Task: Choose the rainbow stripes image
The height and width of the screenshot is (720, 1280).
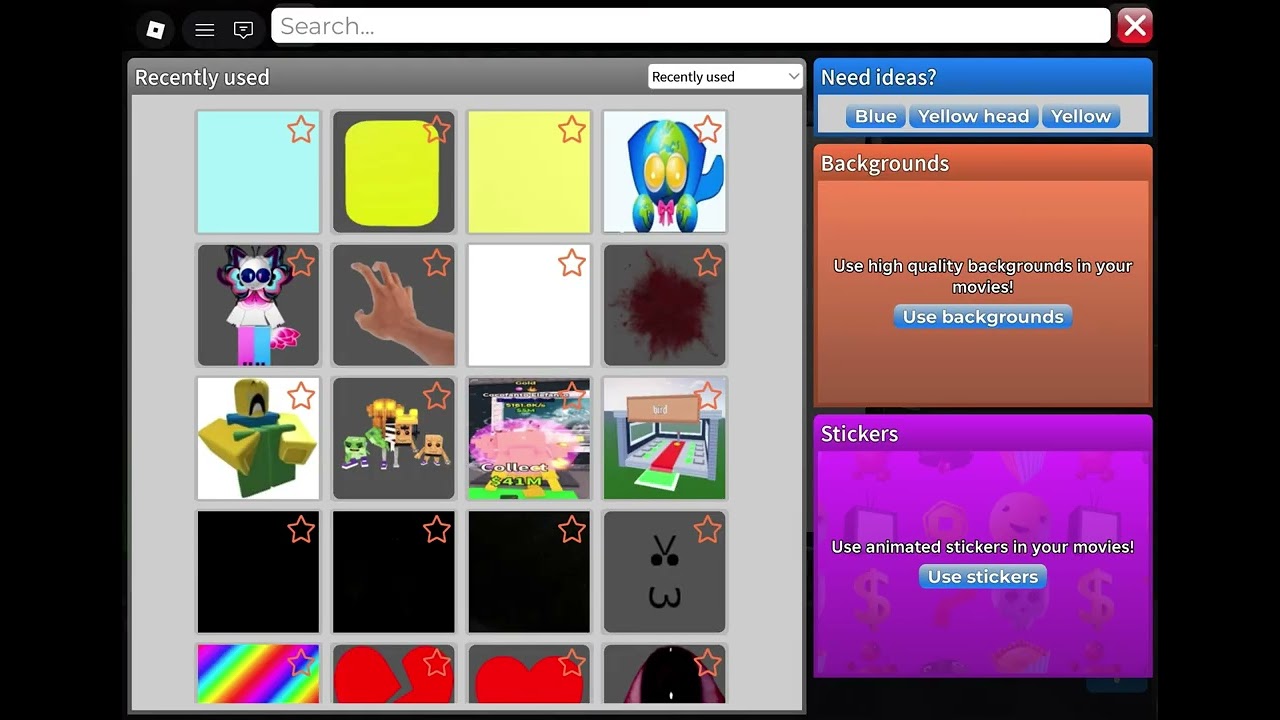Action: [x=258, y=674]
